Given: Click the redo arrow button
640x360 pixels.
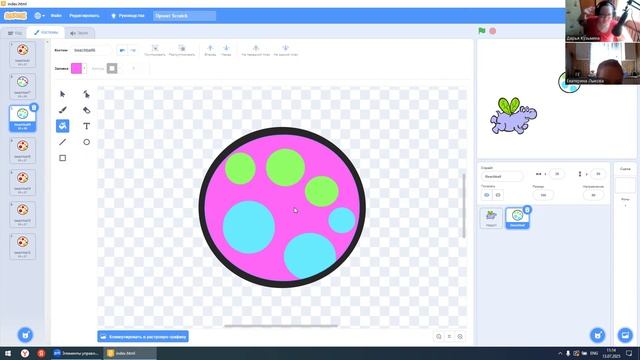Looking at the screenshot, I should coord(133,50).
